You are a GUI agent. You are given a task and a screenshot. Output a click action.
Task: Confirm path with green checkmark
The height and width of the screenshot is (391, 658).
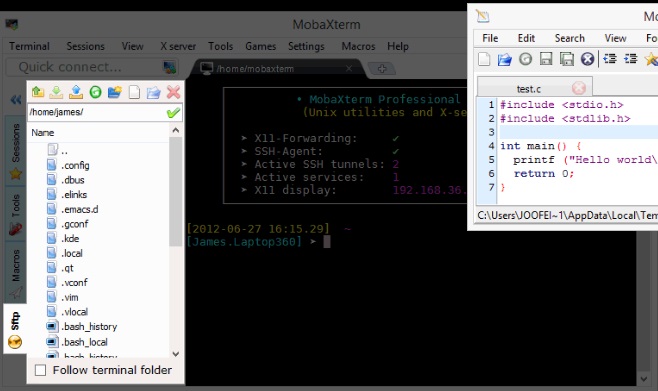pyautogui.click(x=173, y=112)
